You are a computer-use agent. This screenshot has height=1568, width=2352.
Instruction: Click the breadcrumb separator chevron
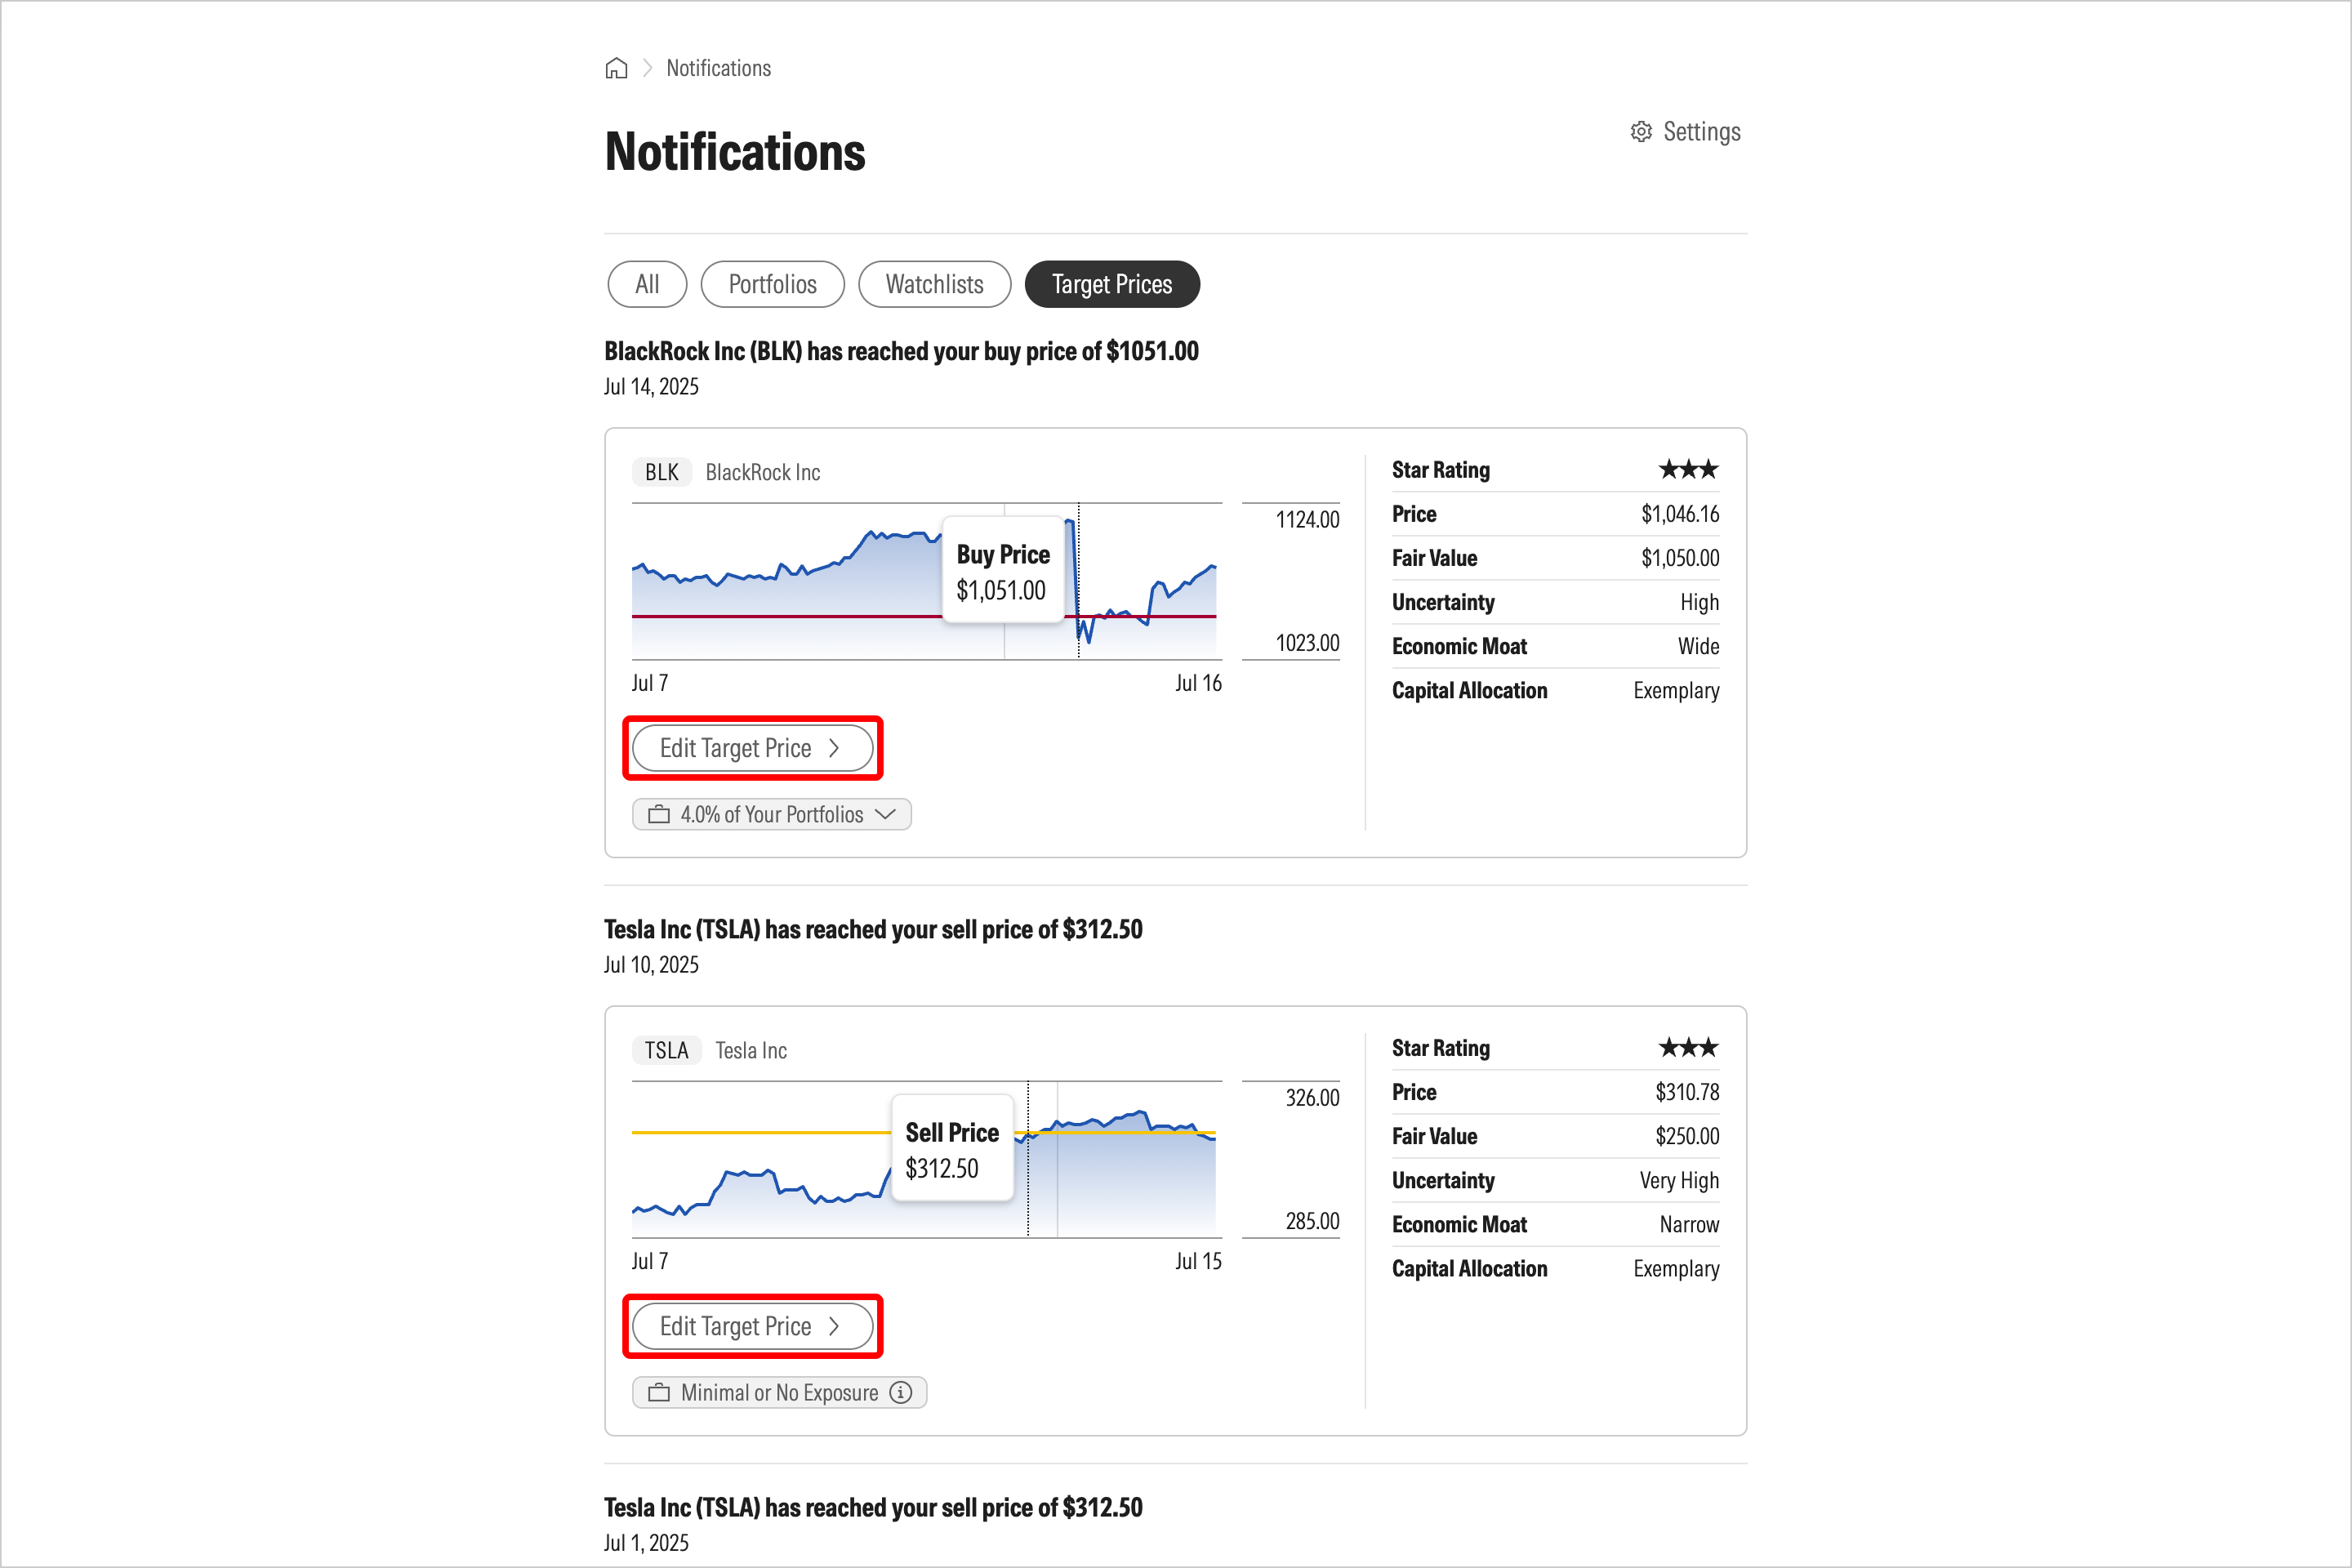pyautogui.click(x=647, y=68)
